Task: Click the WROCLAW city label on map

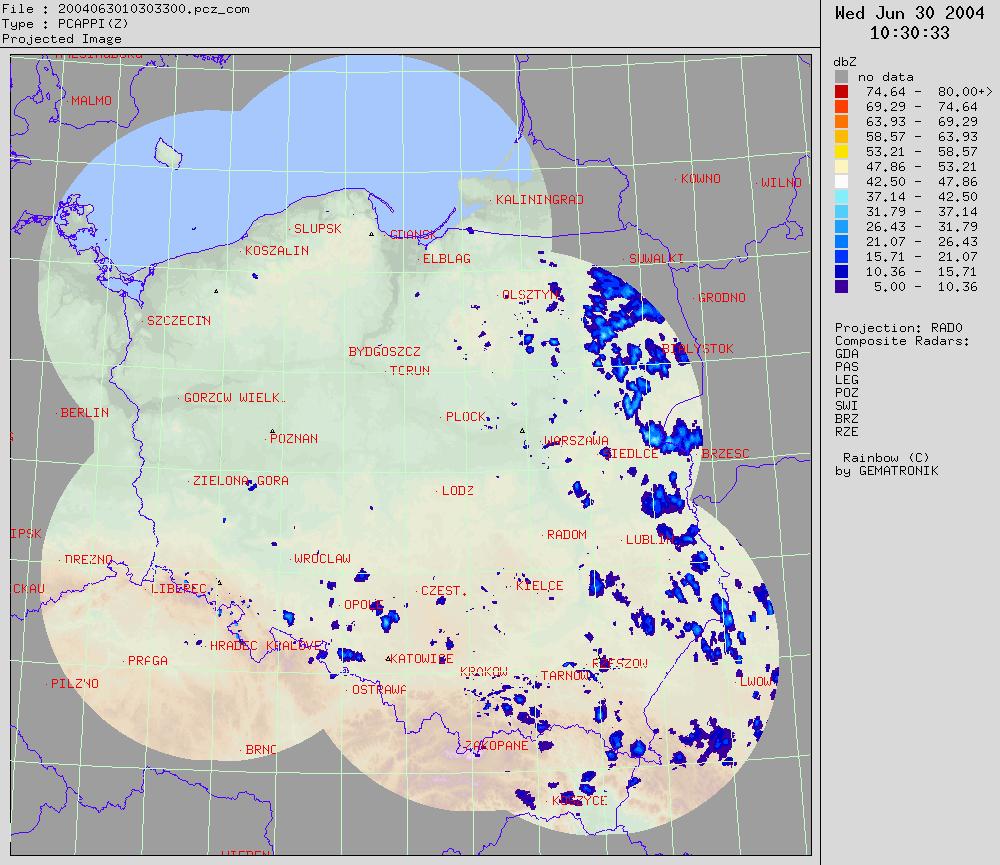Action: point(322,559)
